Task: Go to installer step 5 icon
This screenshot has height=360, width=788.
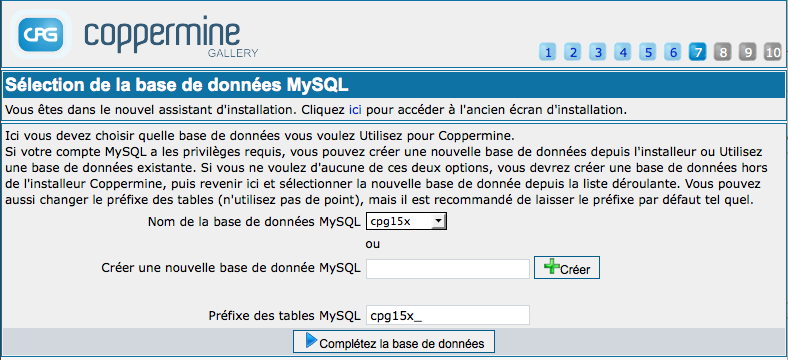Action: coord(648,52)
